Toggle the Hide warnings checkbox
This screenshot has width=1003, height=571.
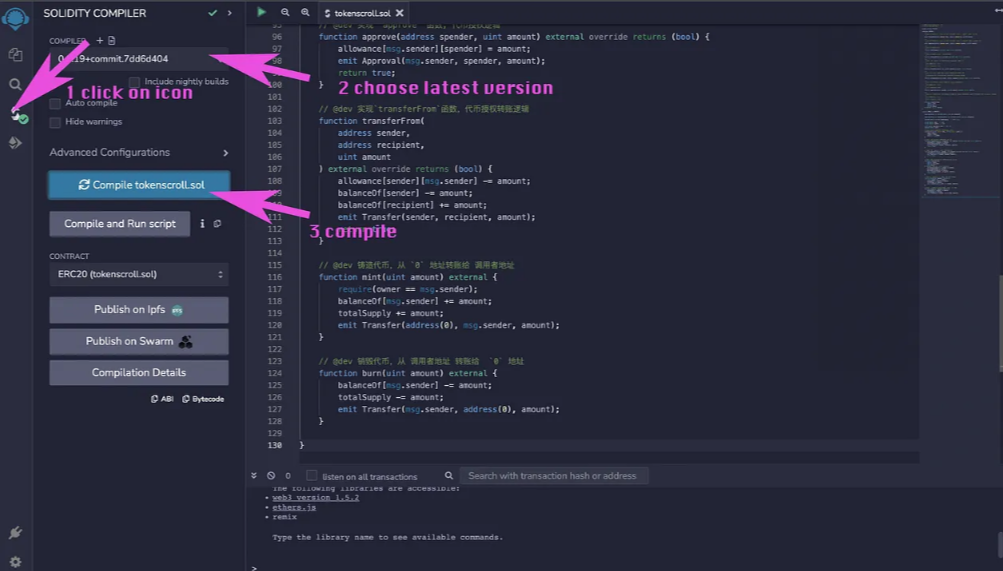pos(55,122)
